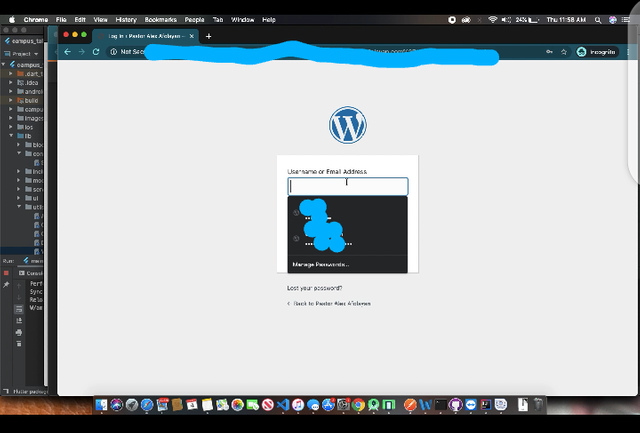Image resolution: width=640 pixels, height=433 pixels.
Task: Expand the ios folder in IDE
Action: pyautogui.click(x=11, y=127)
